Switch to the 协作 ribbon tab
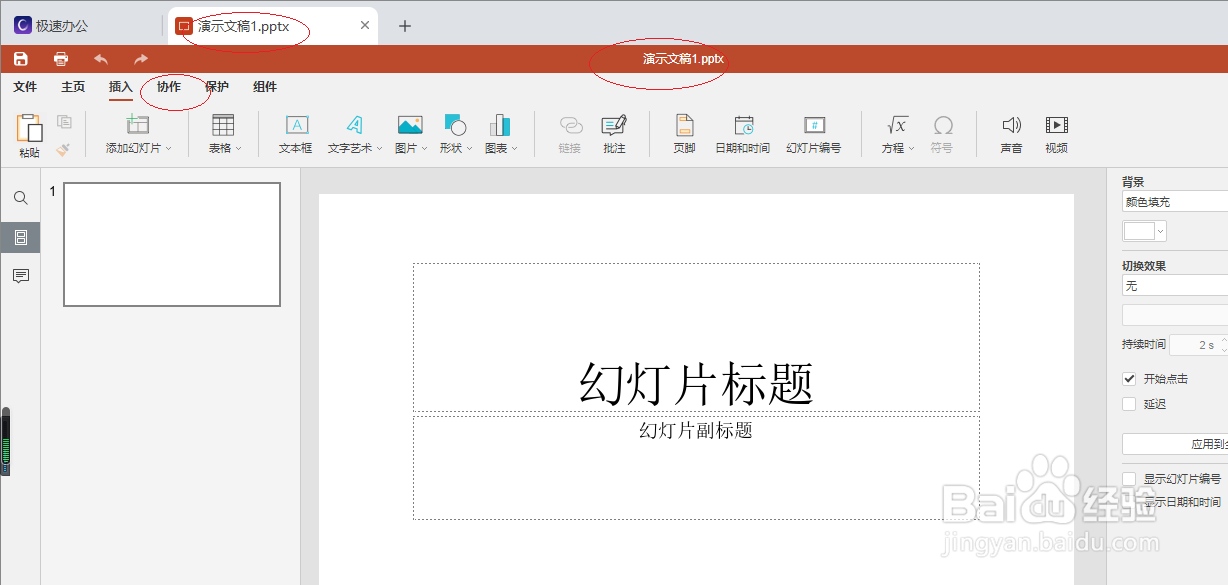This screenshot has width=1228, height=585. tap(168, 87)
